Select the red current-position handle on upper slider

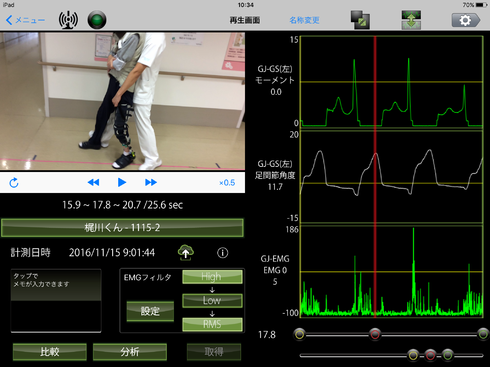[x=375, y=334]
